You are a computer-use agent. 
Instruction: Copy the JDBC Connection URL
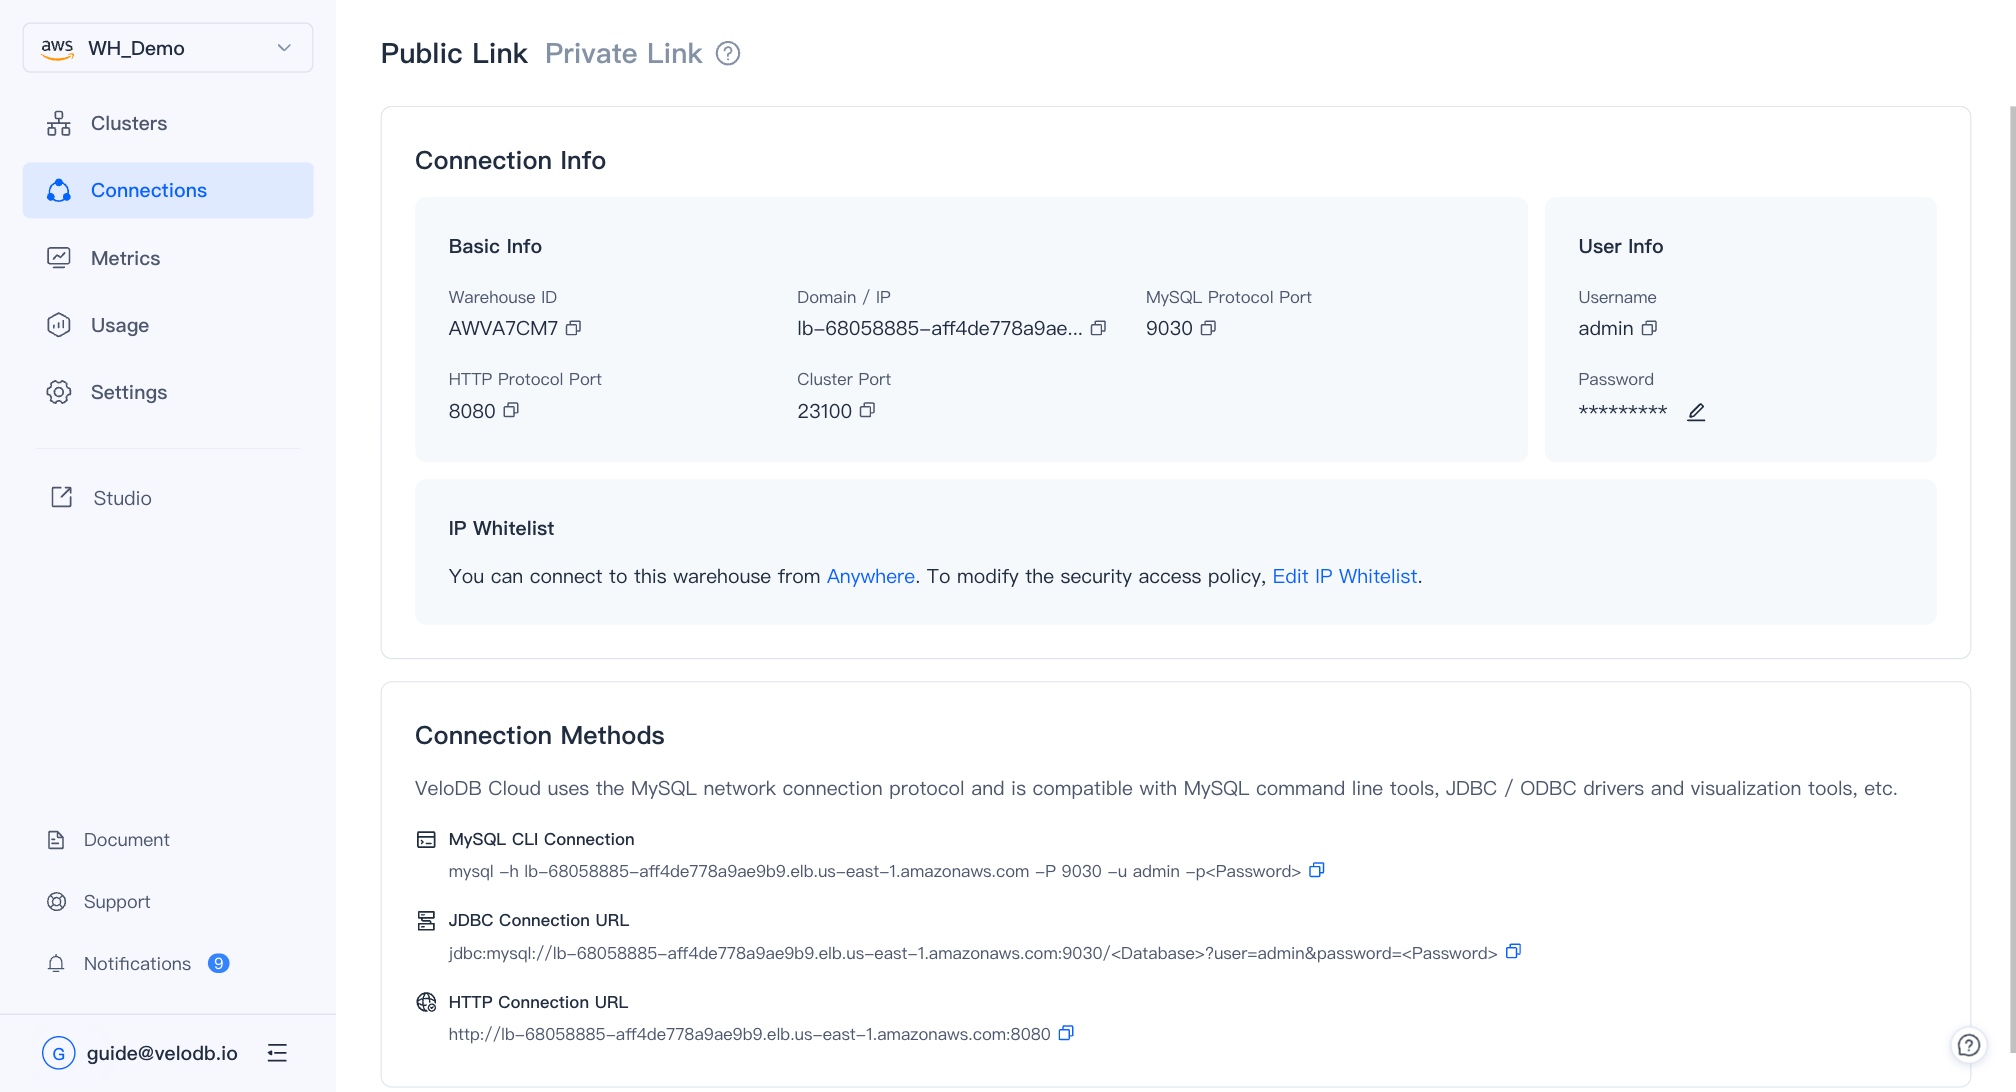[x=1513, y=952]
